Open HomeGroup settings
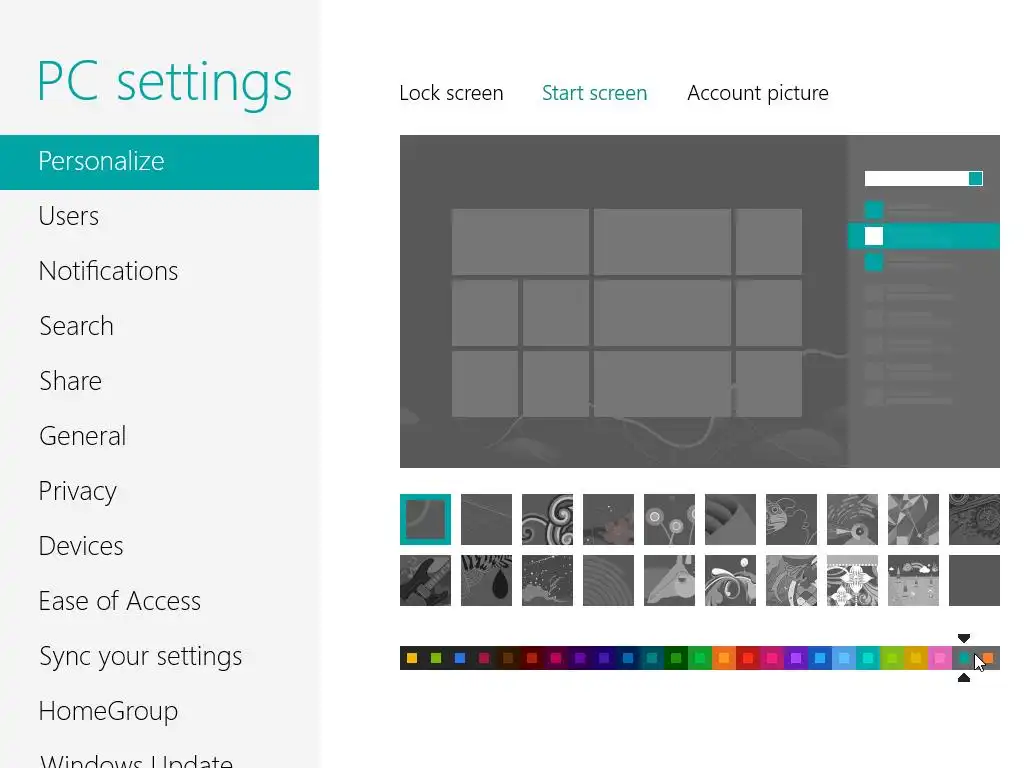 point(108,711)
